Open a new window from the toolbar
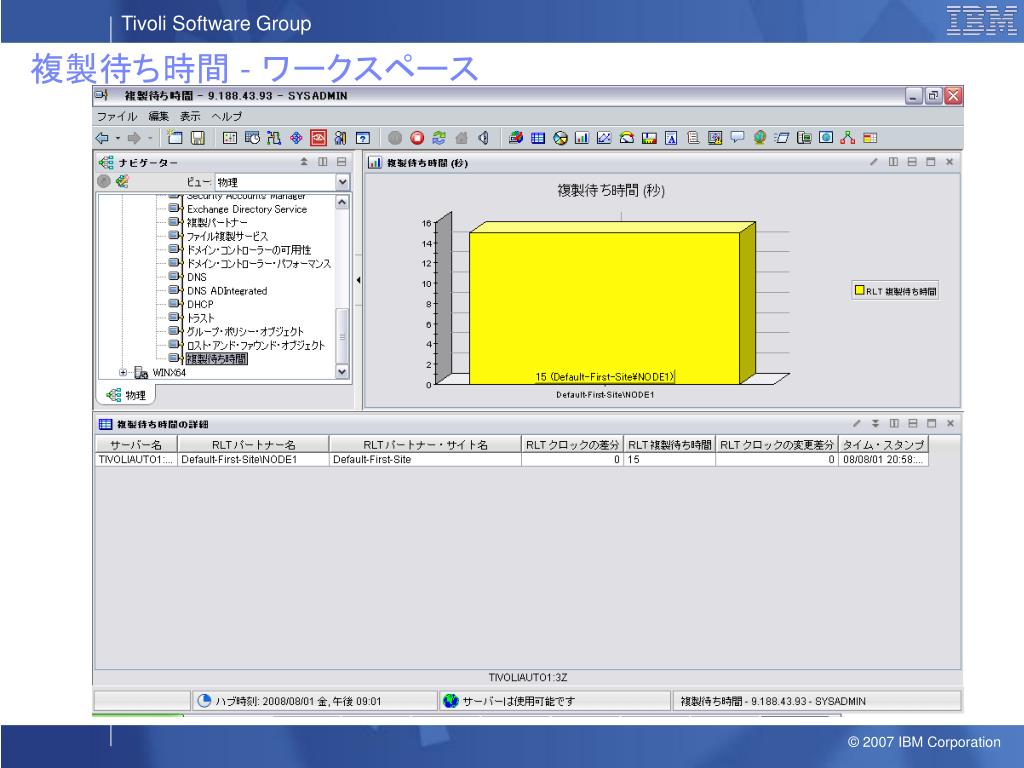This screenshot has width=1024, height=768. (174, 137)
